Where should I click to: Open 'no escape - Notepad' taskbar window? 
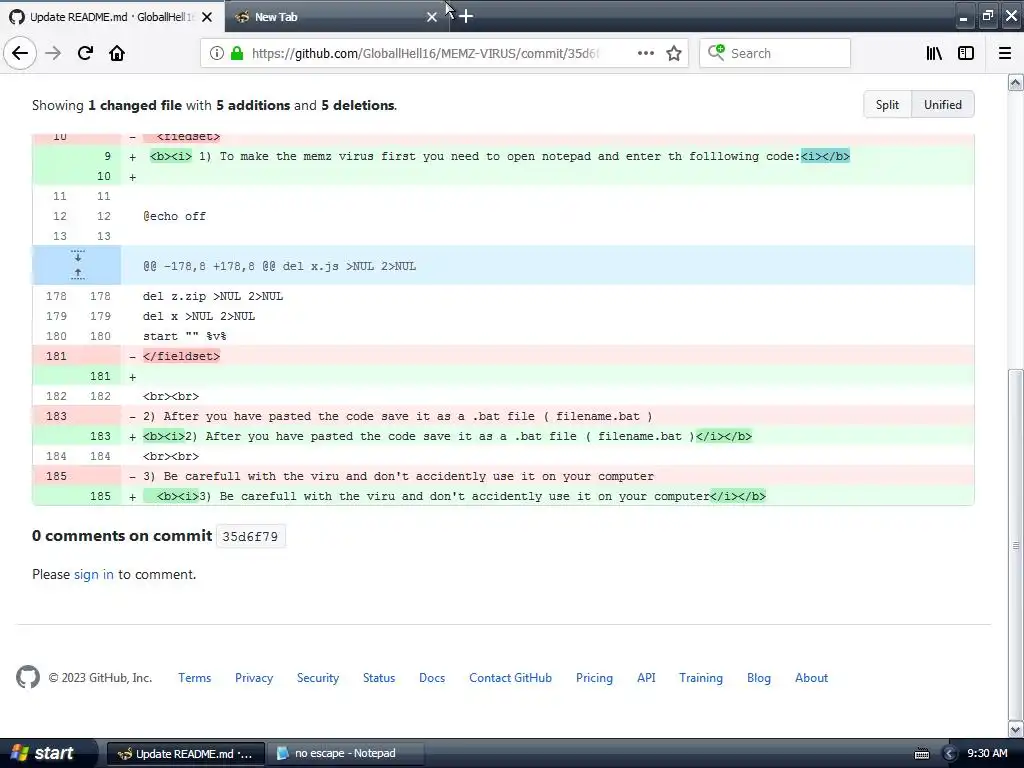tap(345, 753)
